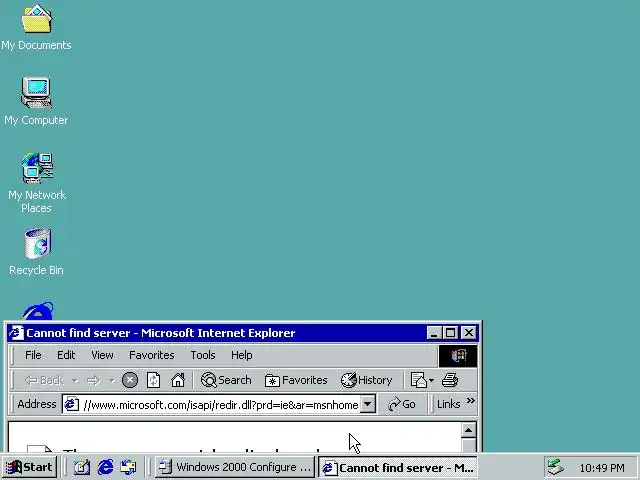Click the page icon in Address bar
The width and height of the screenshot is (640, 480).
click(x=72, y=404)
